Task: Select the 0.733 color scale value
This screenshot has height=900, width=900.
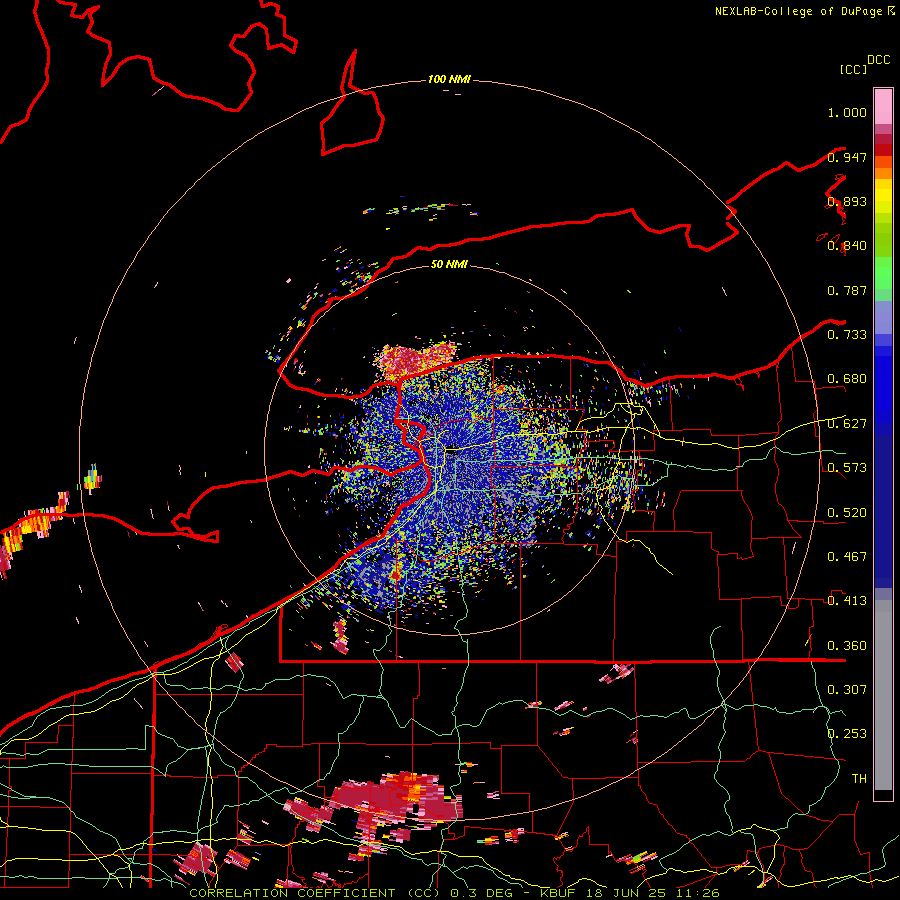Action: [847, 335]
